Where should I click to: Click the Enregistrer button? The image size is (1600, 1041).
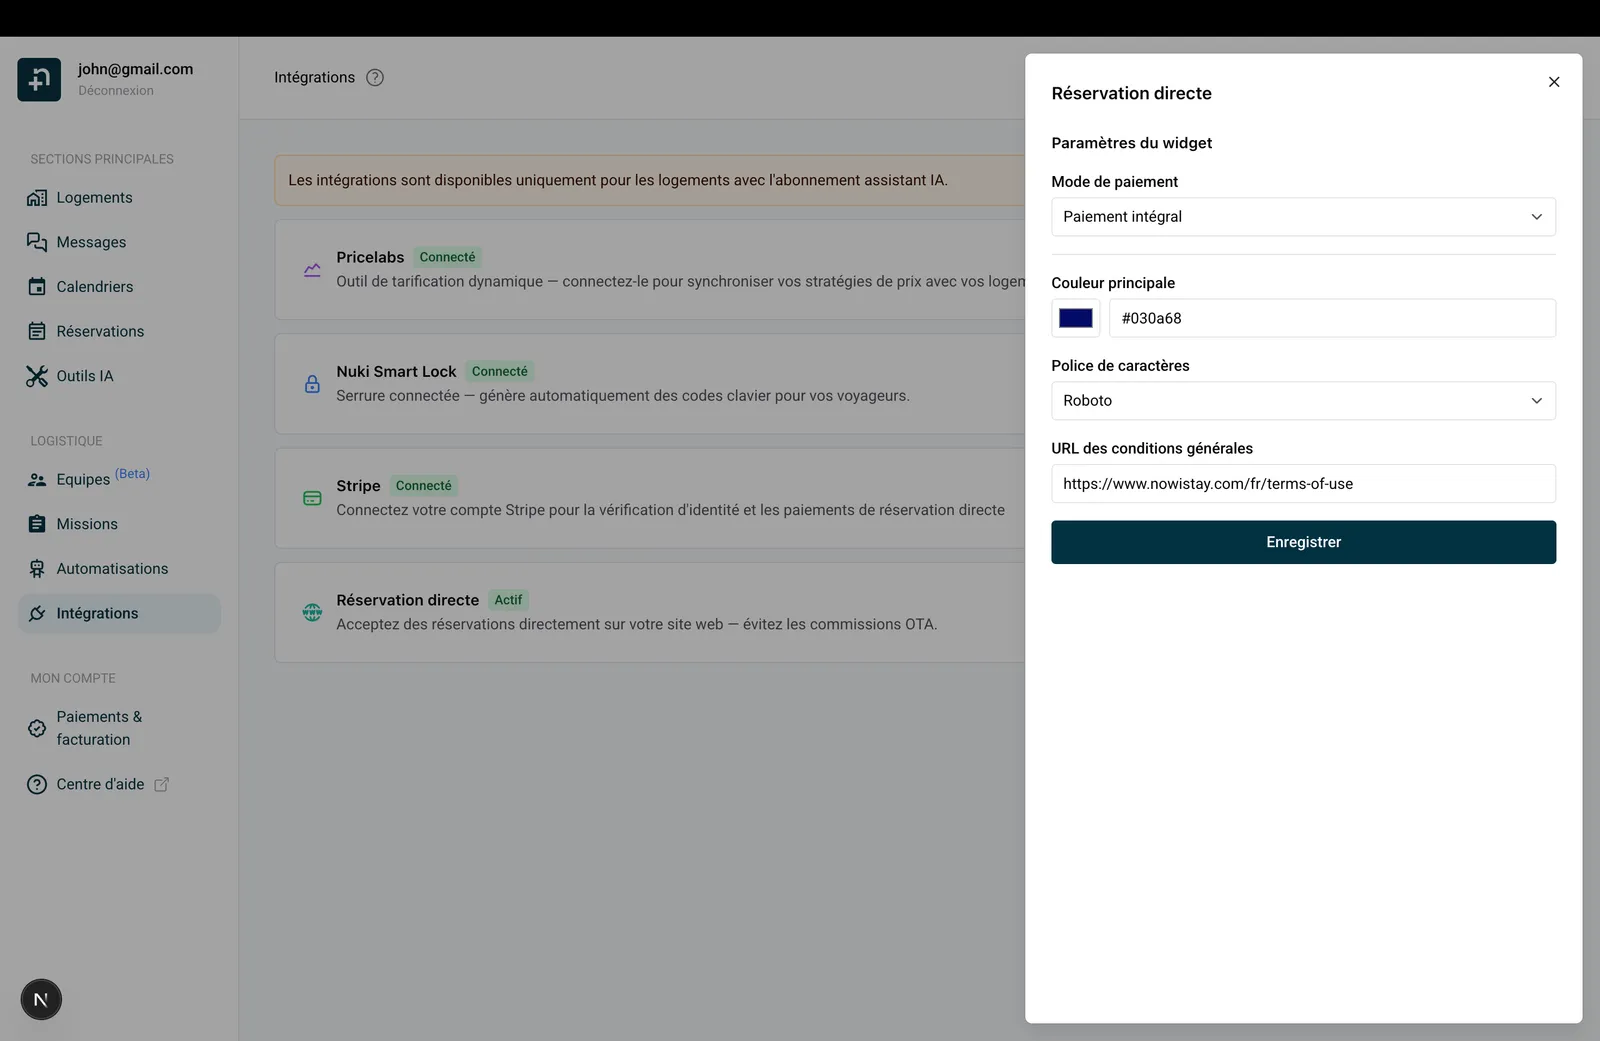1303,542
